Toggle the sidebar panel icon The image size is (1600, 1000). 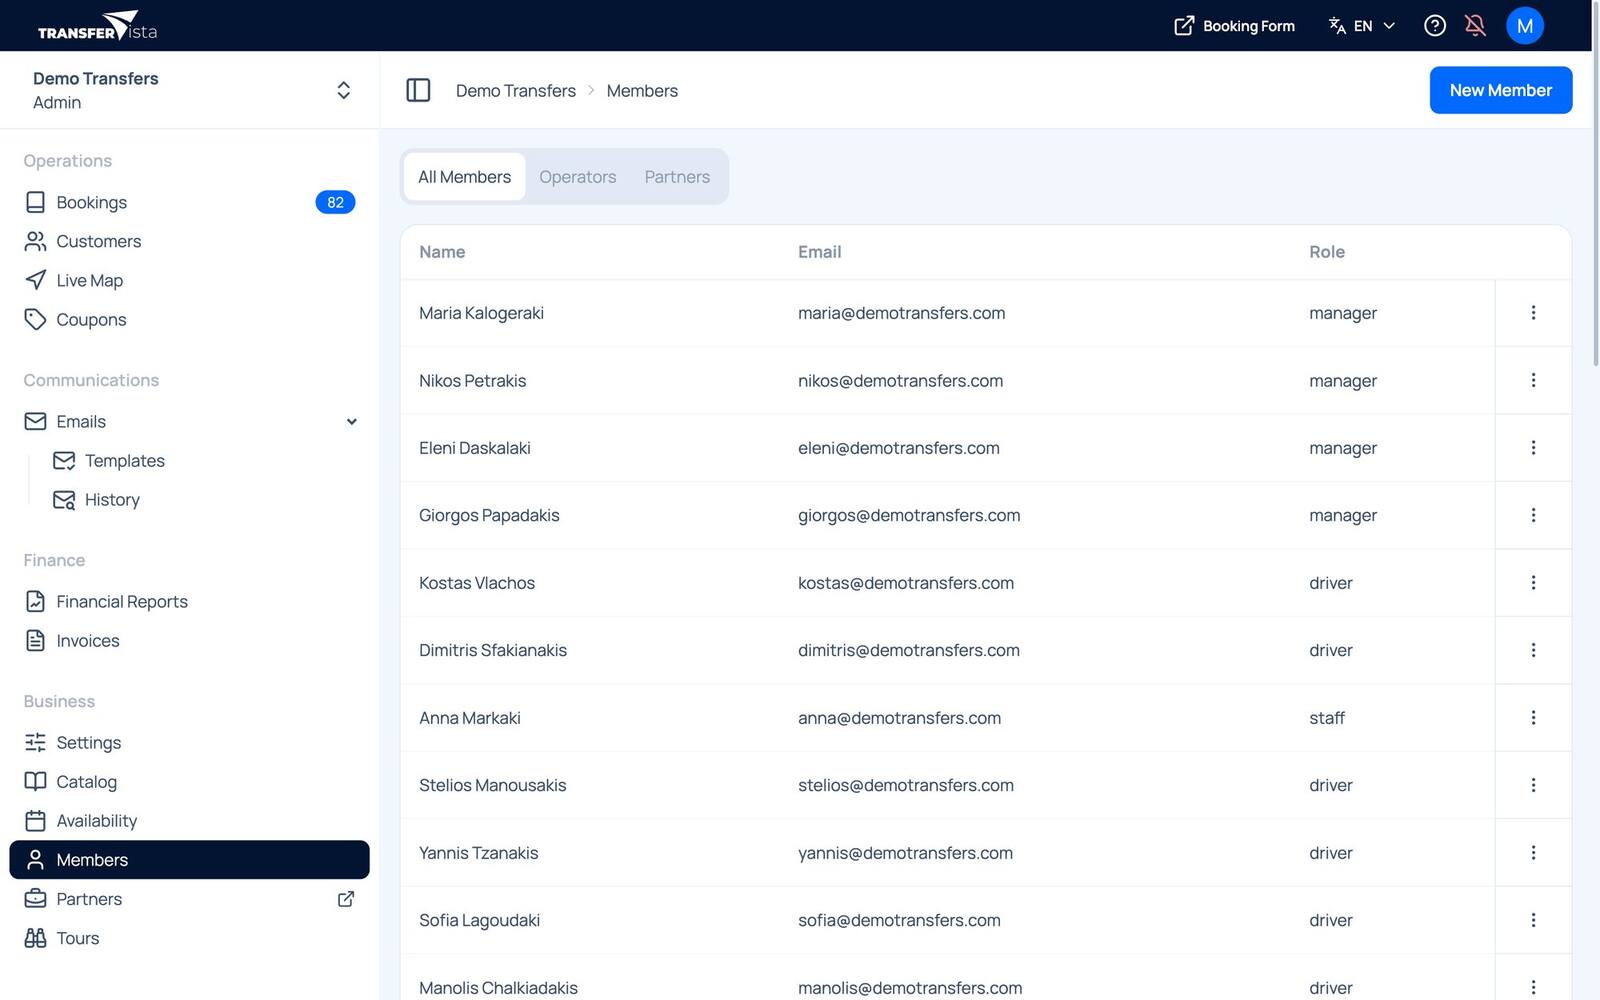(x=418, y=90)
